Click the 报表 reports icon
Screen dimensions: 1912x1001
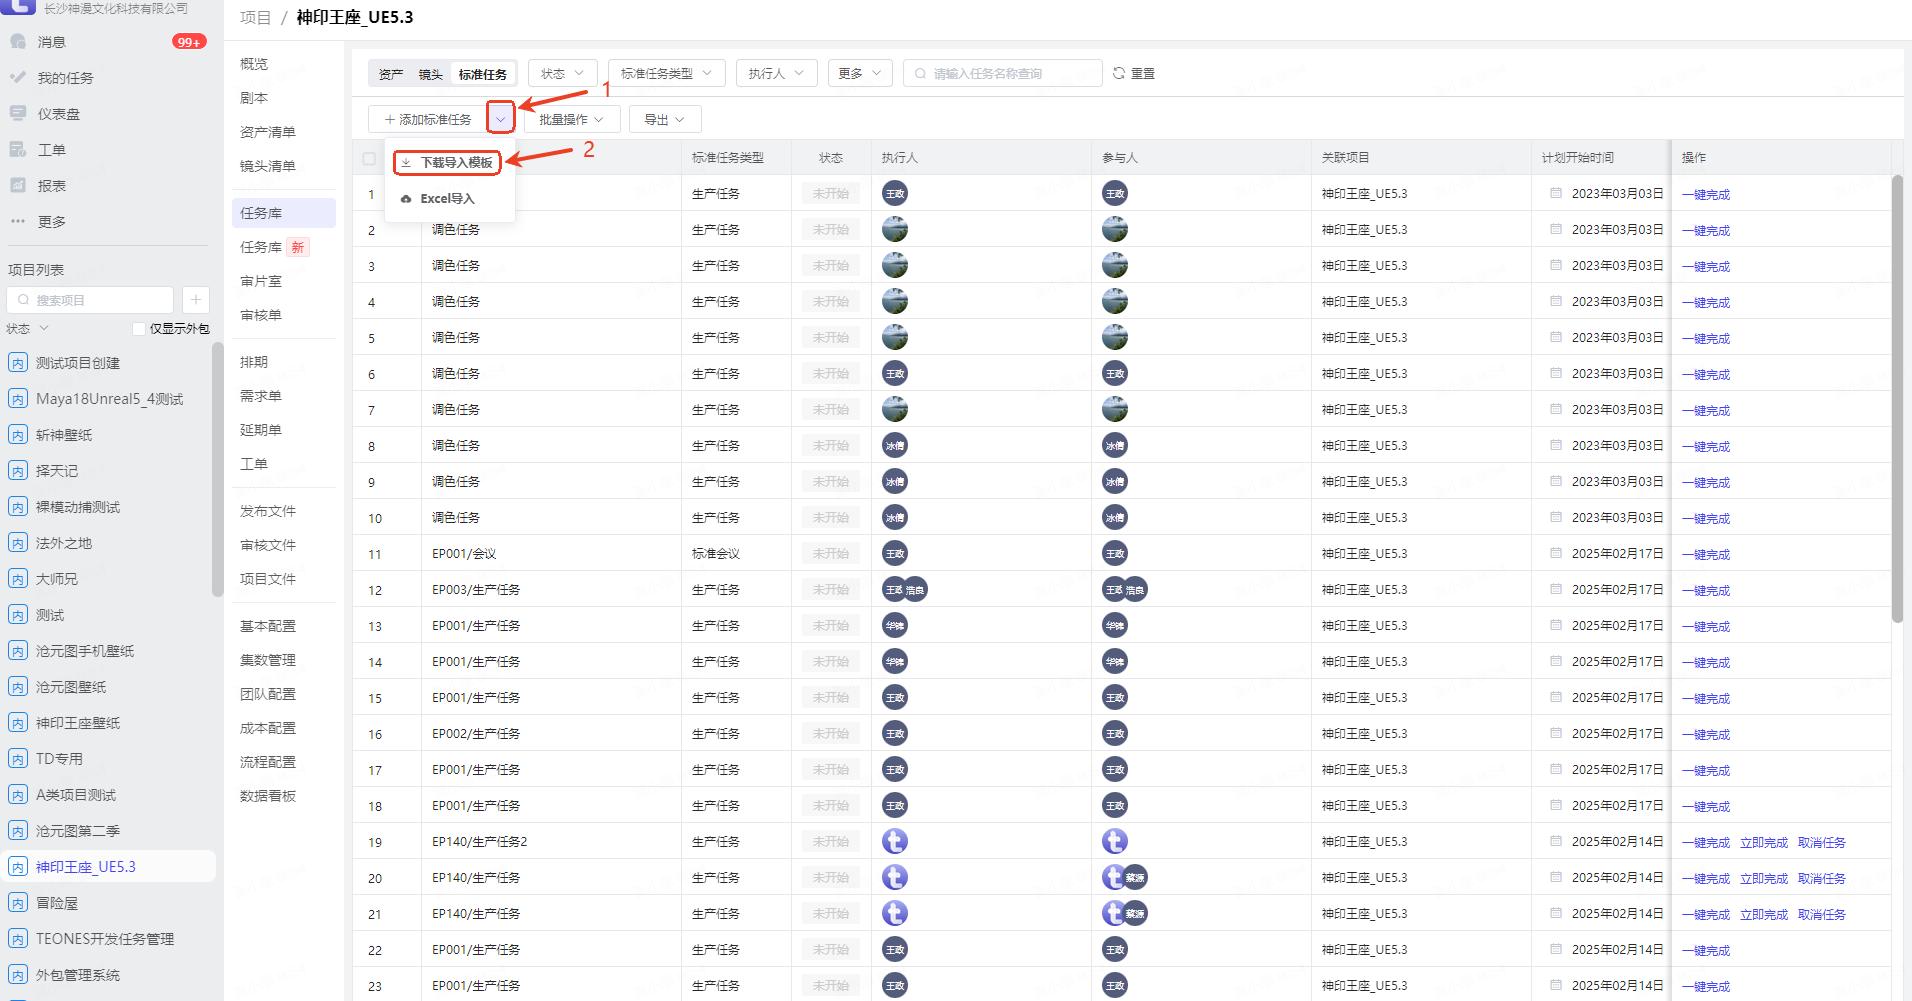click(18, 186)
